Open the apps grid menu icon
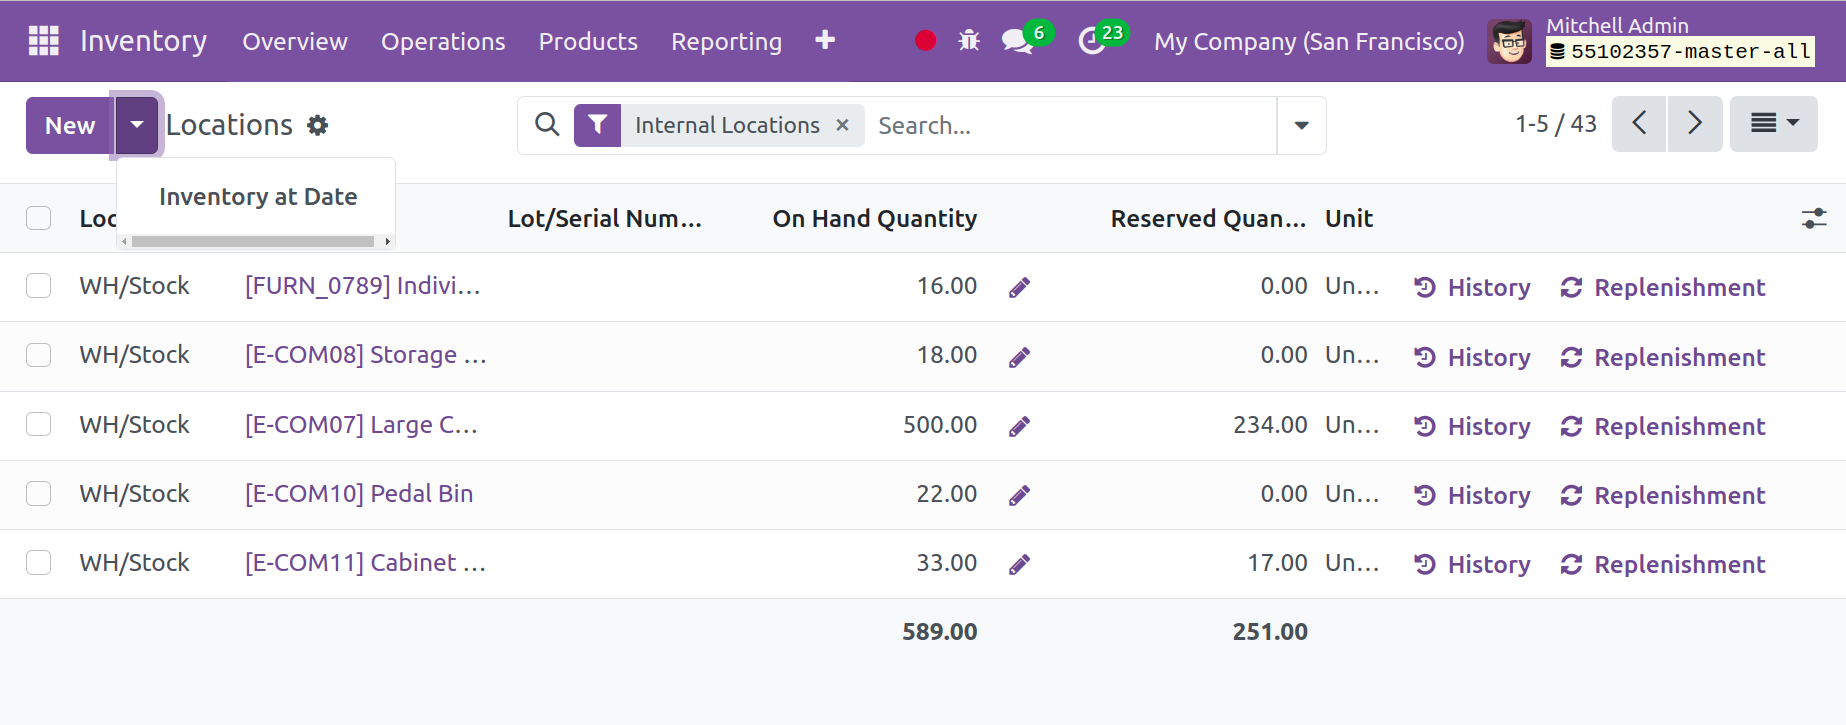1846x725 pixels. (x=43, y=41)
